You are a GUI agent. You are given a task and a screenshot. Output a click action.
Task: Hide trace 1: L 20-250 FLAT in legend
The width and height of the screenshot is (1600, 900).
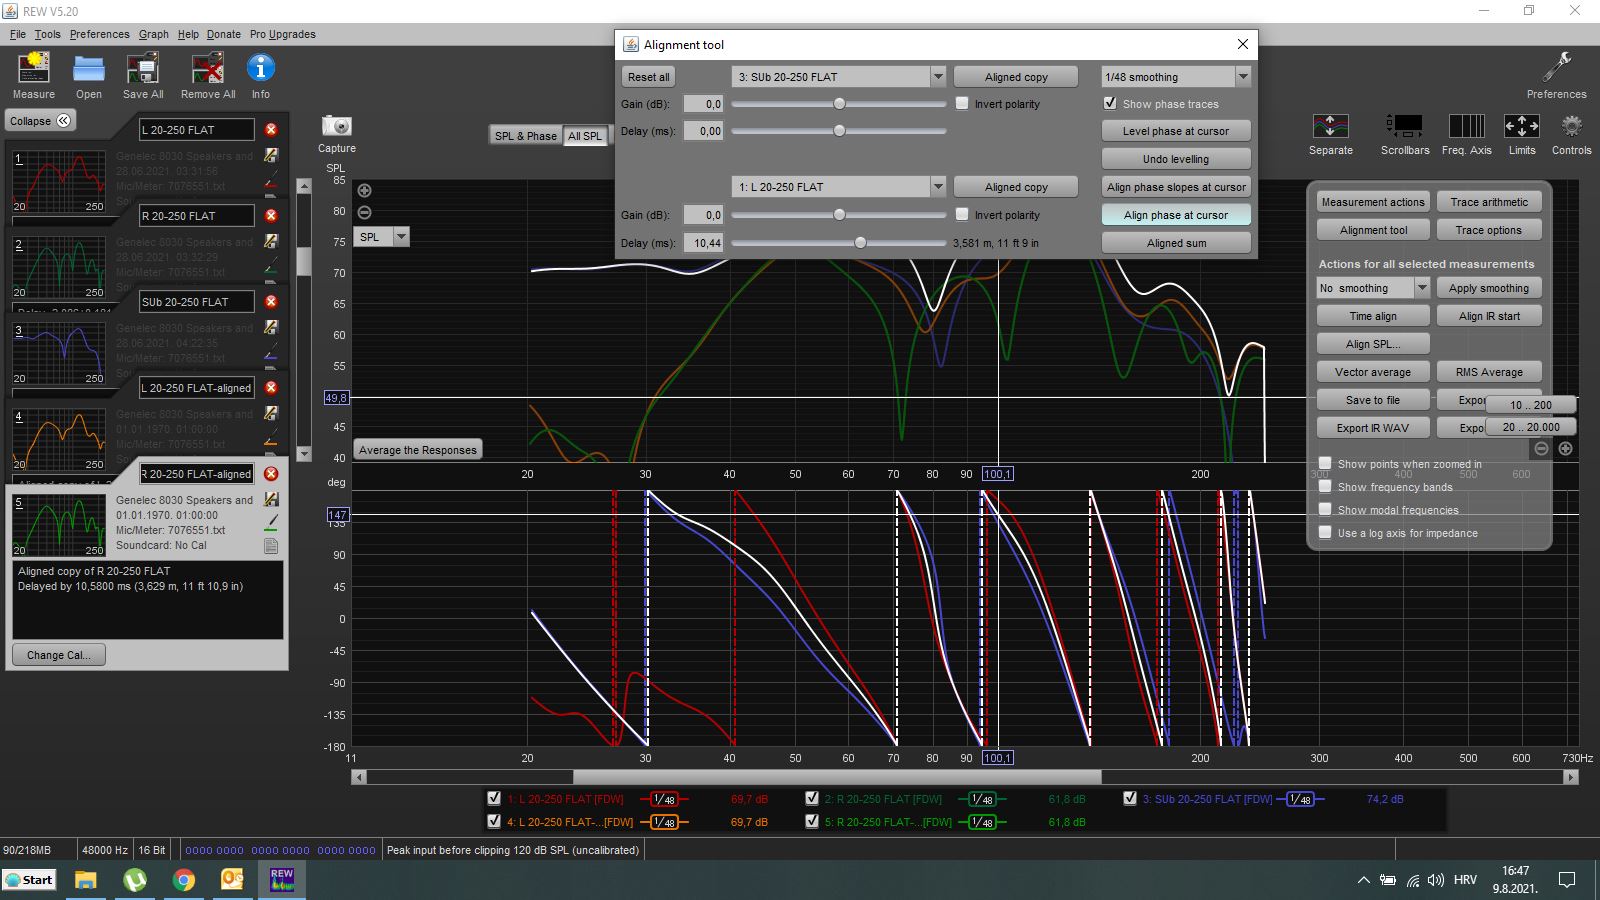494,799
